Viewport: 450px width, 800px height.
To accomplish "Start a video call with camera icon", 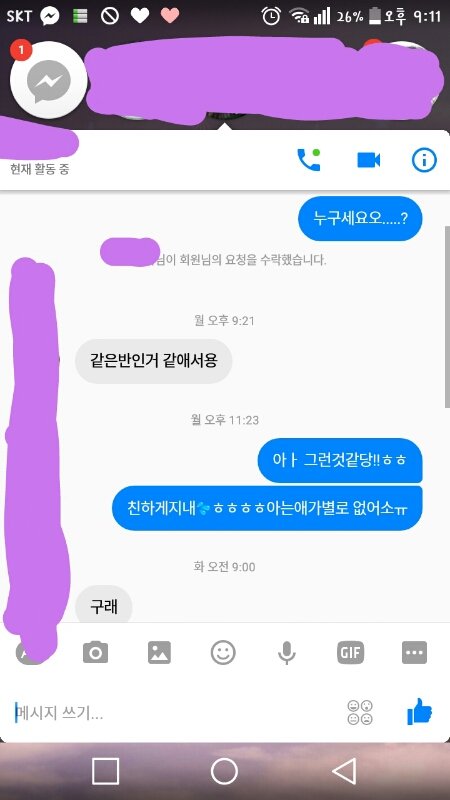I will (368, 160).
